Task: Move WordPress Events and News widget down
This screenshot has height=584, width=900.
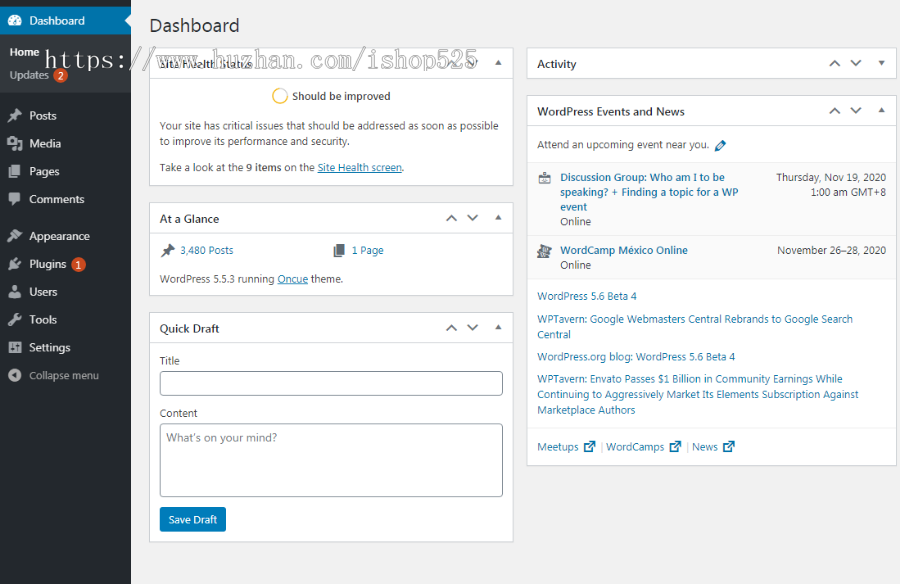Action: point(856,111)
